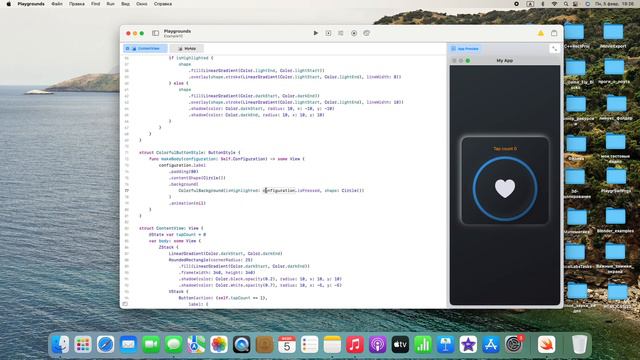Tap the heart button in app preview
Image resolution: width=640 pixels, height=360 pixels.
point(505,189)
